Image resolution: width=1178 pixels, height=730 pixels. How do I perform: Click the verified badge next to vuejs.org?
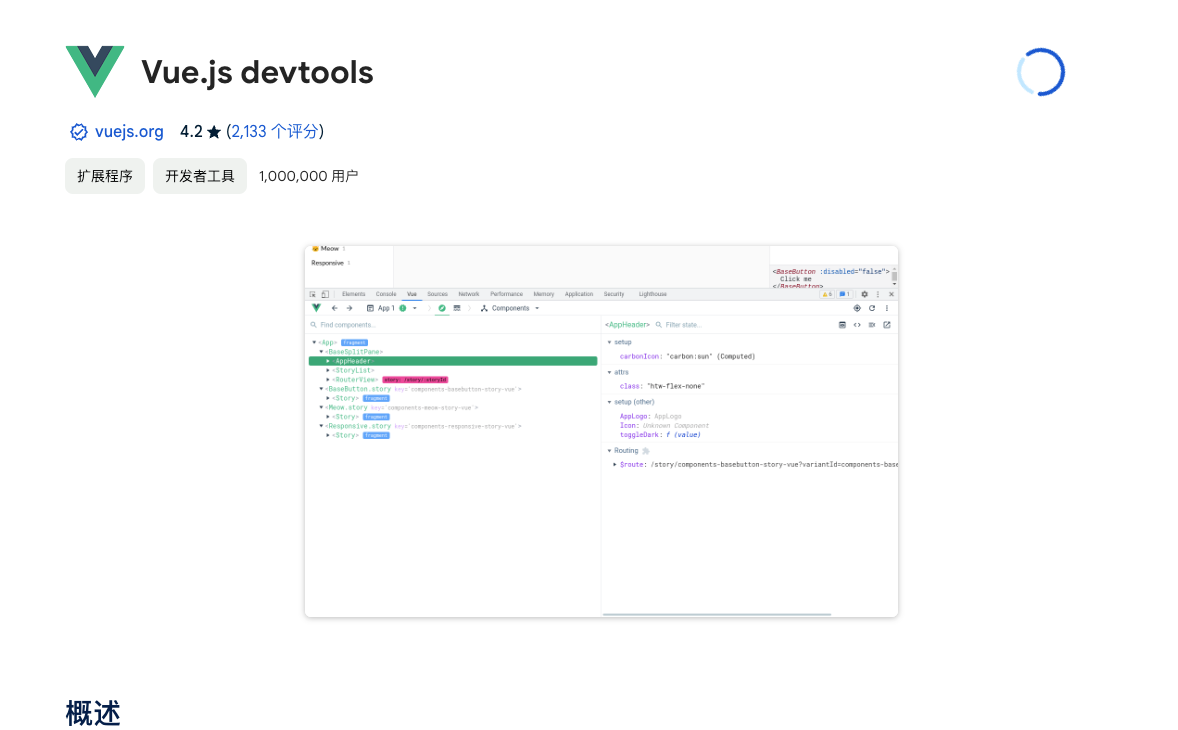click(78, 132)
